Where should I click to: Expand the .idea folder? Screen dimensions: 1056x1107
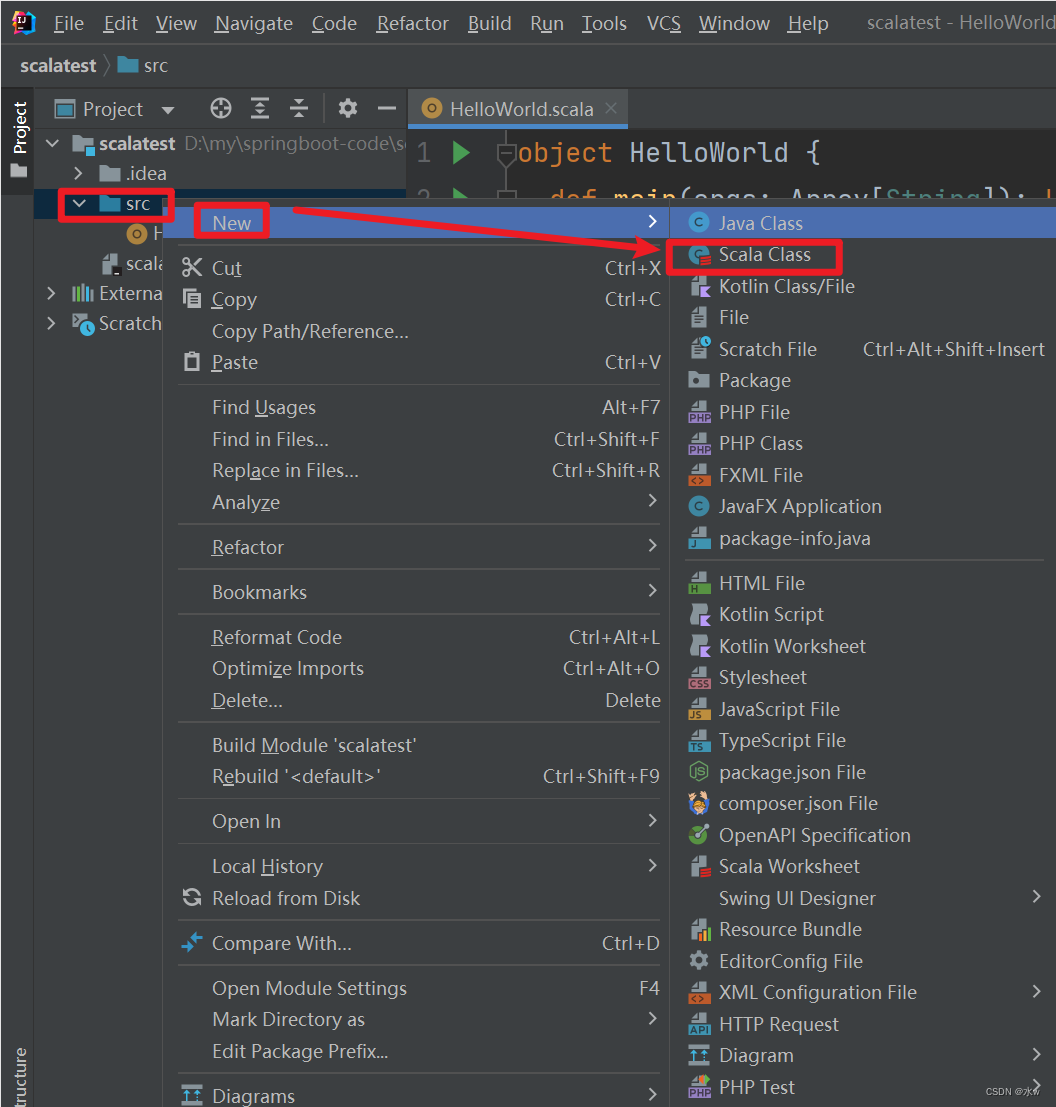coord(78,173)
